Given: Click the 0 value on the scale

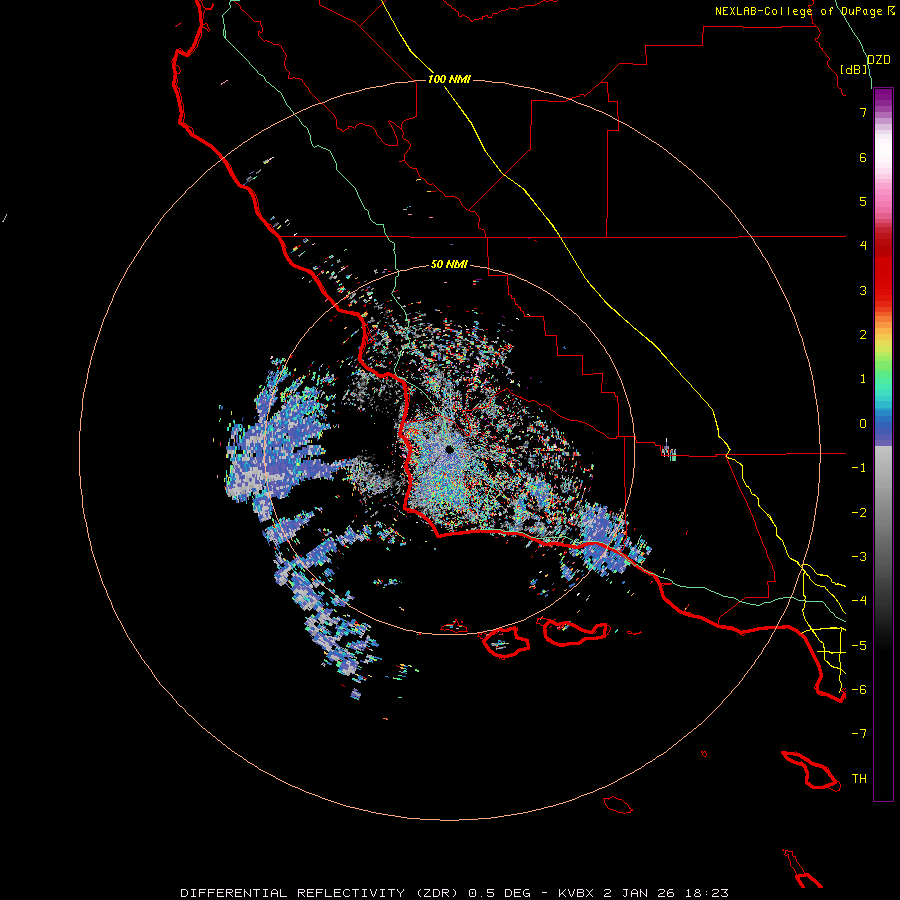Looking at the screenshot, I should point(863,424).
